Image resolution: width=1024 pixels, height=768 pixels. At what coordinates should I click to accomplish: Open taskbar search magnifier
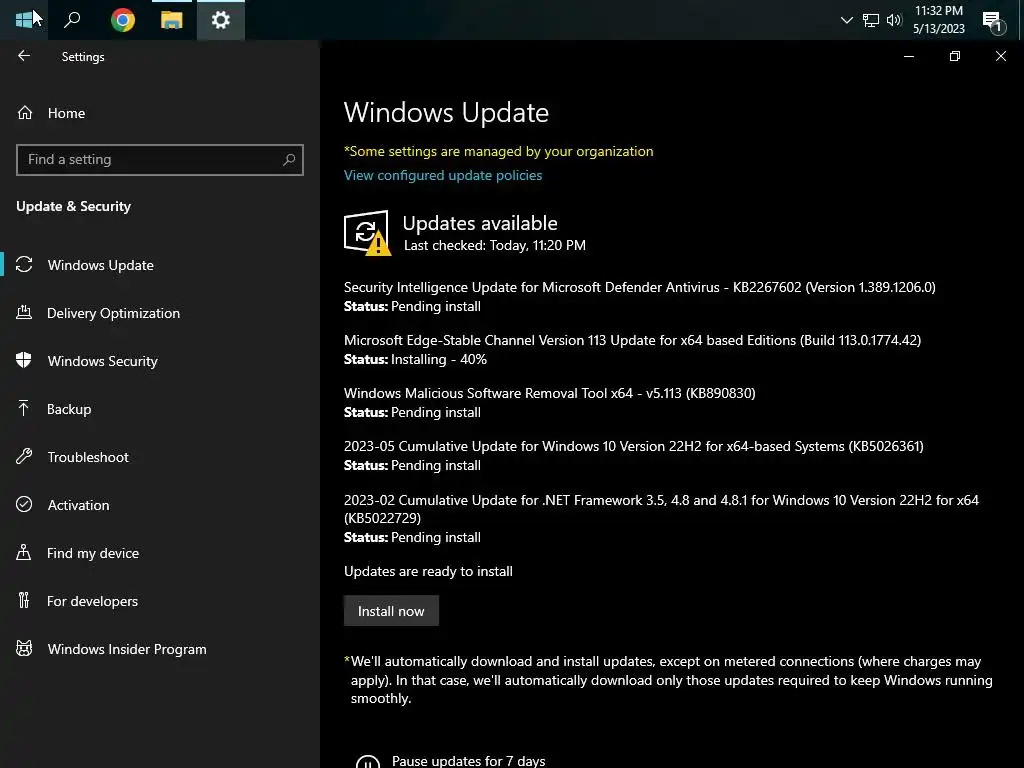tap(72, 20)
